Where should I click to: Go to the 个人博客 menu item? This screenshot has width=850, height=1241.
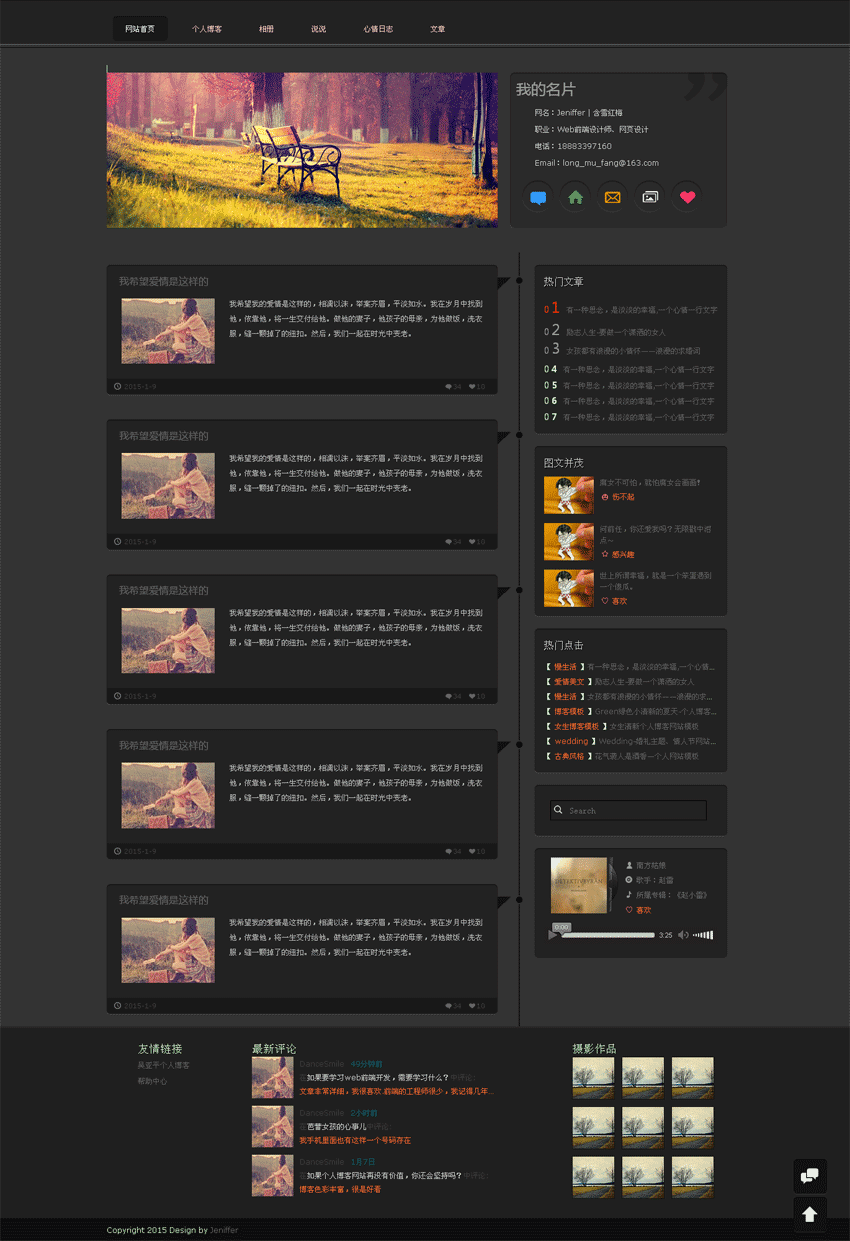(x=207, y=29)
